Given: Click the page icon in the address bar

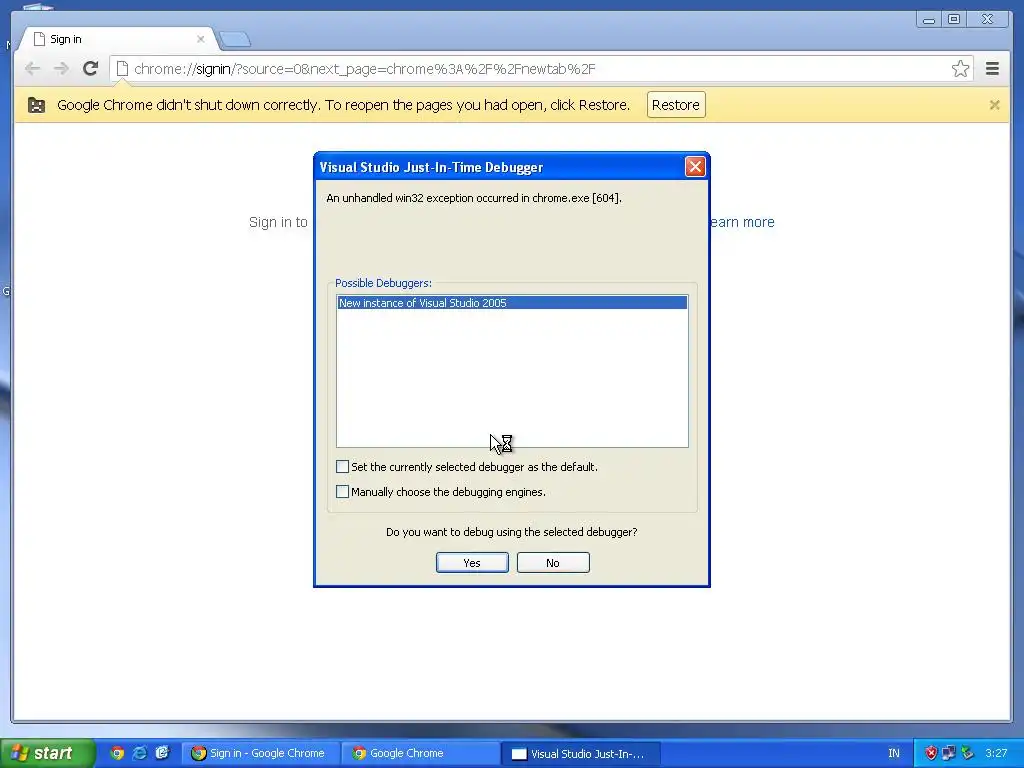Looking at the screenshot, I should pyautogui.click(x=121, y=69).
